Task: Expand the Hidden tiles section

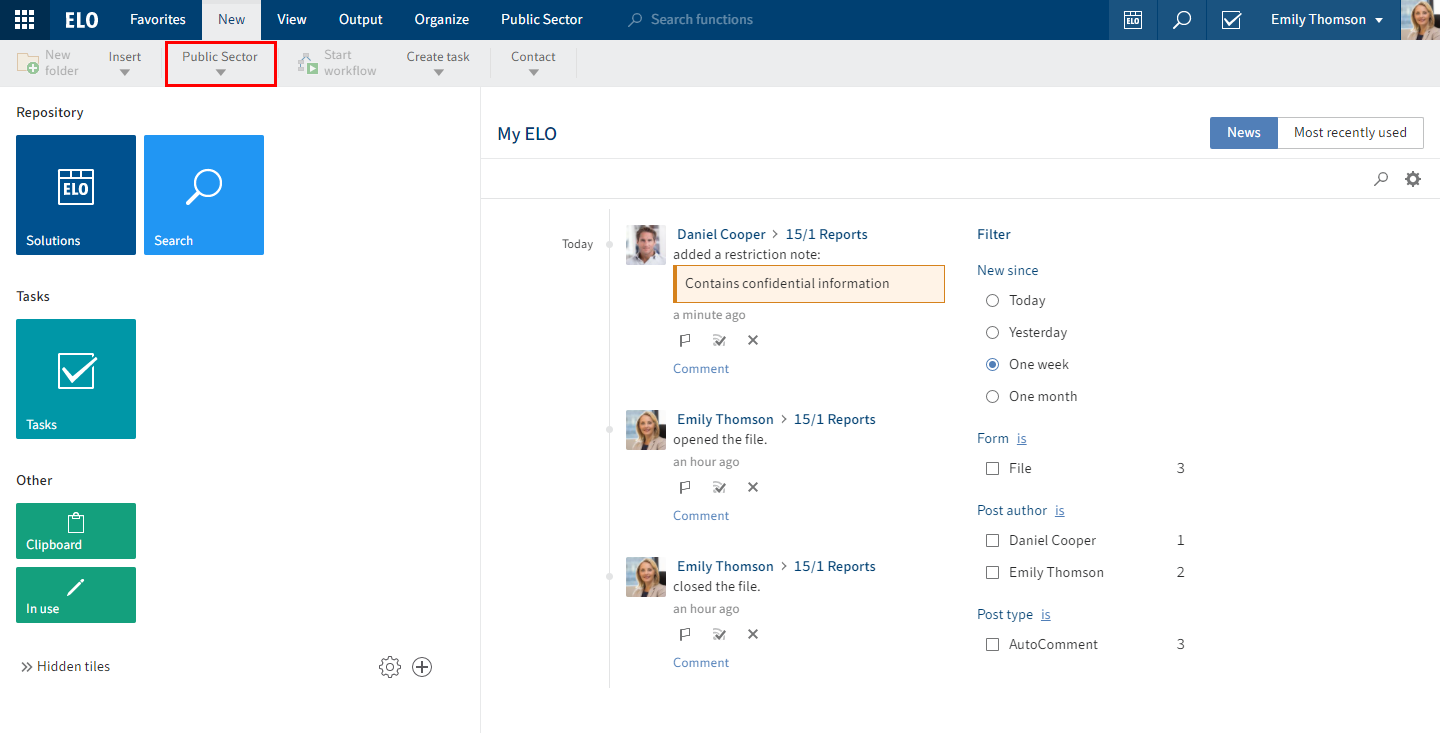Action: click(66, 667)
